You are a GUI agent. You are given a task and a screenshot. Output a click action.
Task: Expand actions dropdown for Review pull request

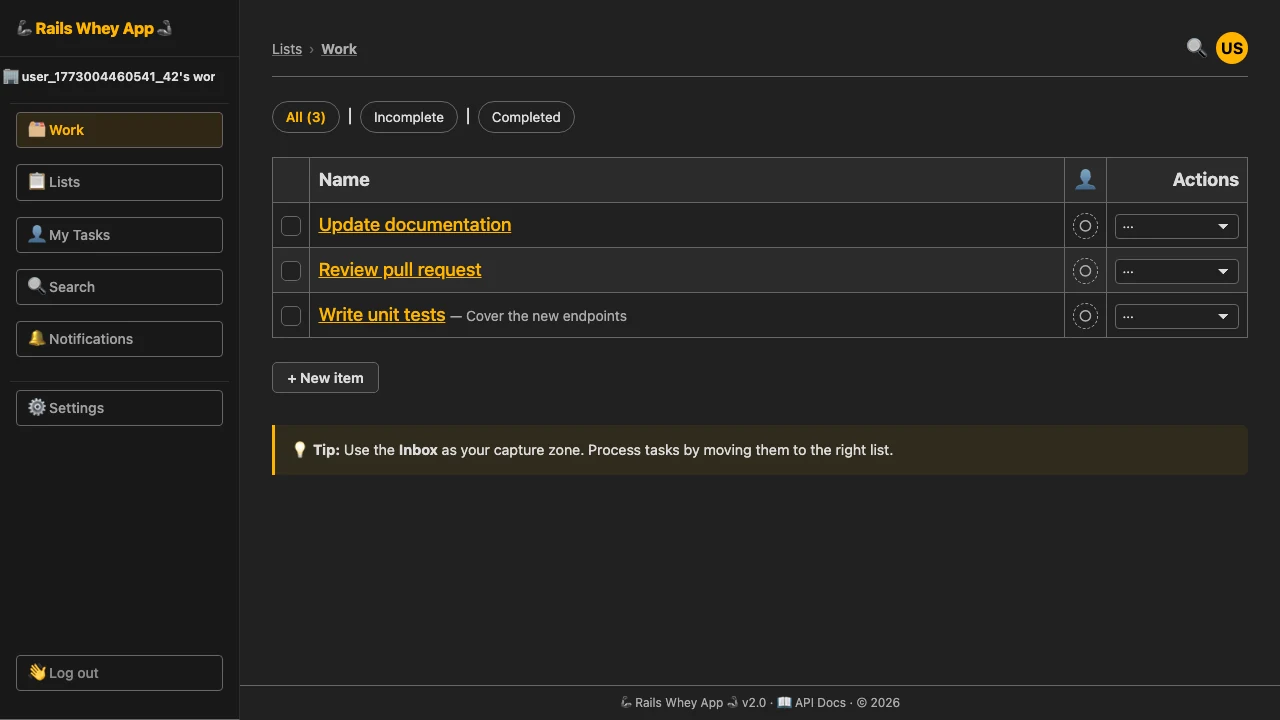pos(1177,271)
